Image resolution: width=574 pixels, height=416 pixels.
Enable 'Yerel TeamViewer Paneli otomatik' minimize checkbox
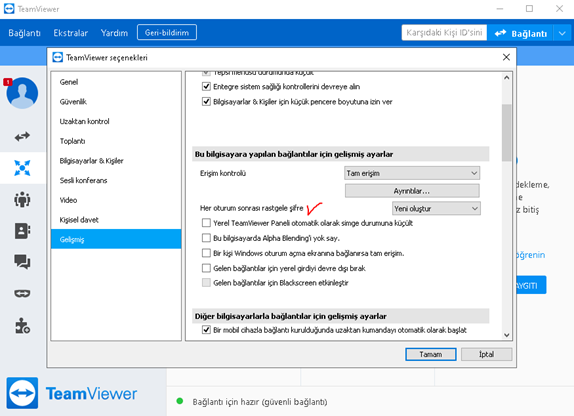point(206,223)
